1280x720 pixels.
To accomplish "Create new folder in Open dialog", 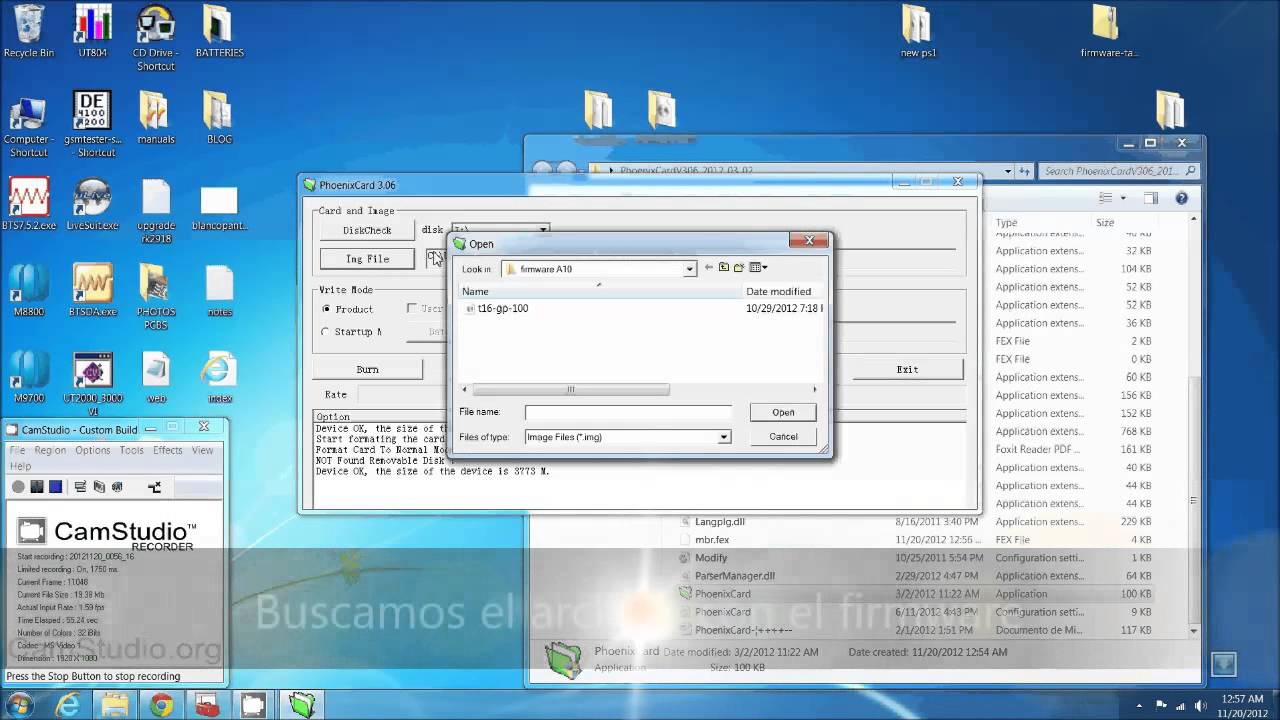I will [x=739, y=268].
